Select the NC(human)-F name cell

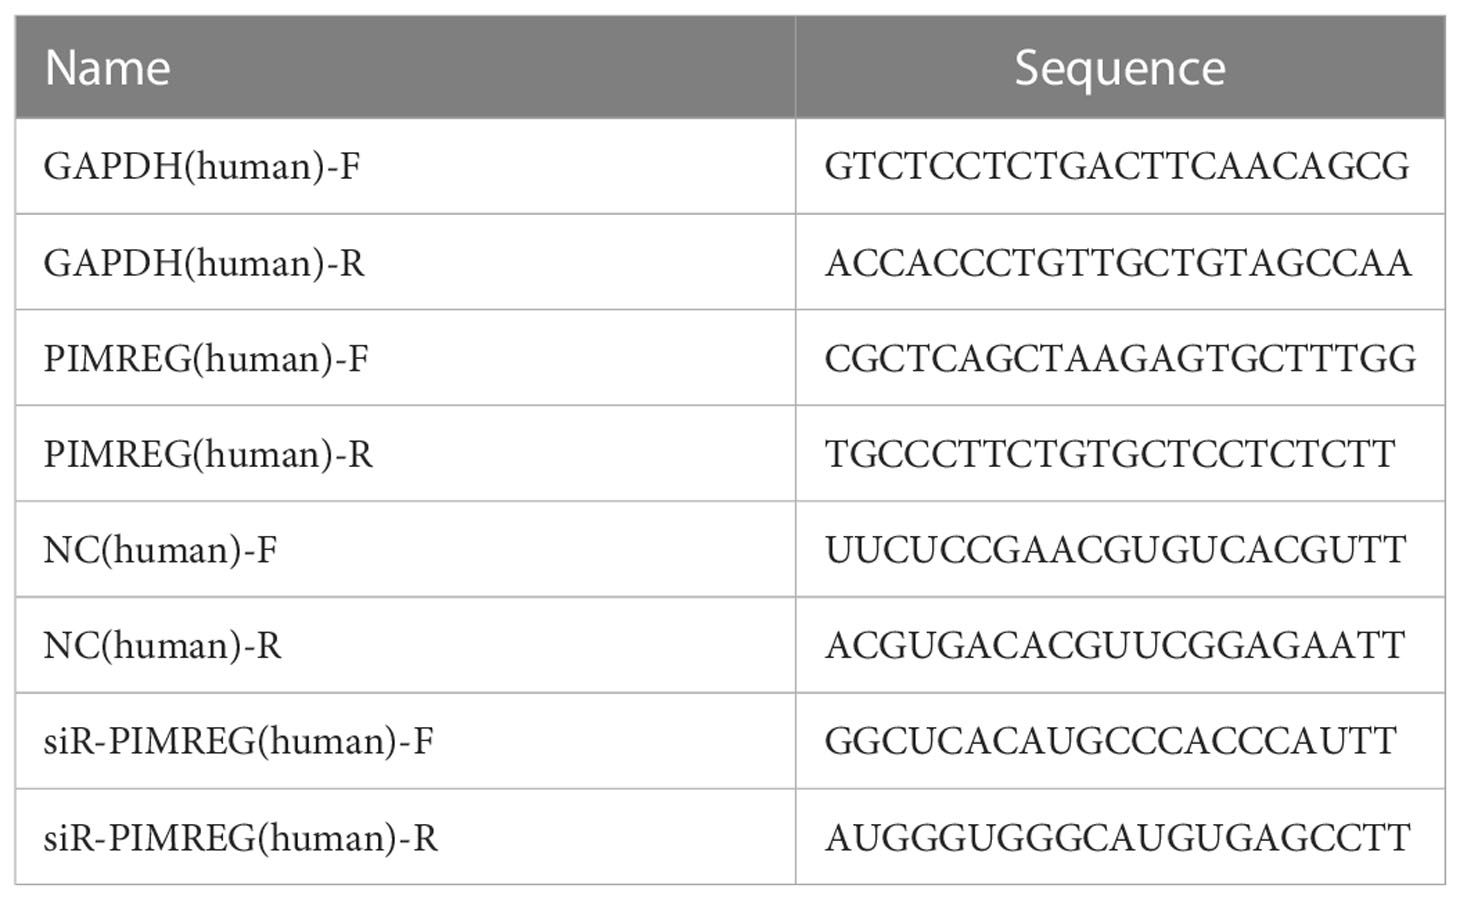tap(405, 550)
